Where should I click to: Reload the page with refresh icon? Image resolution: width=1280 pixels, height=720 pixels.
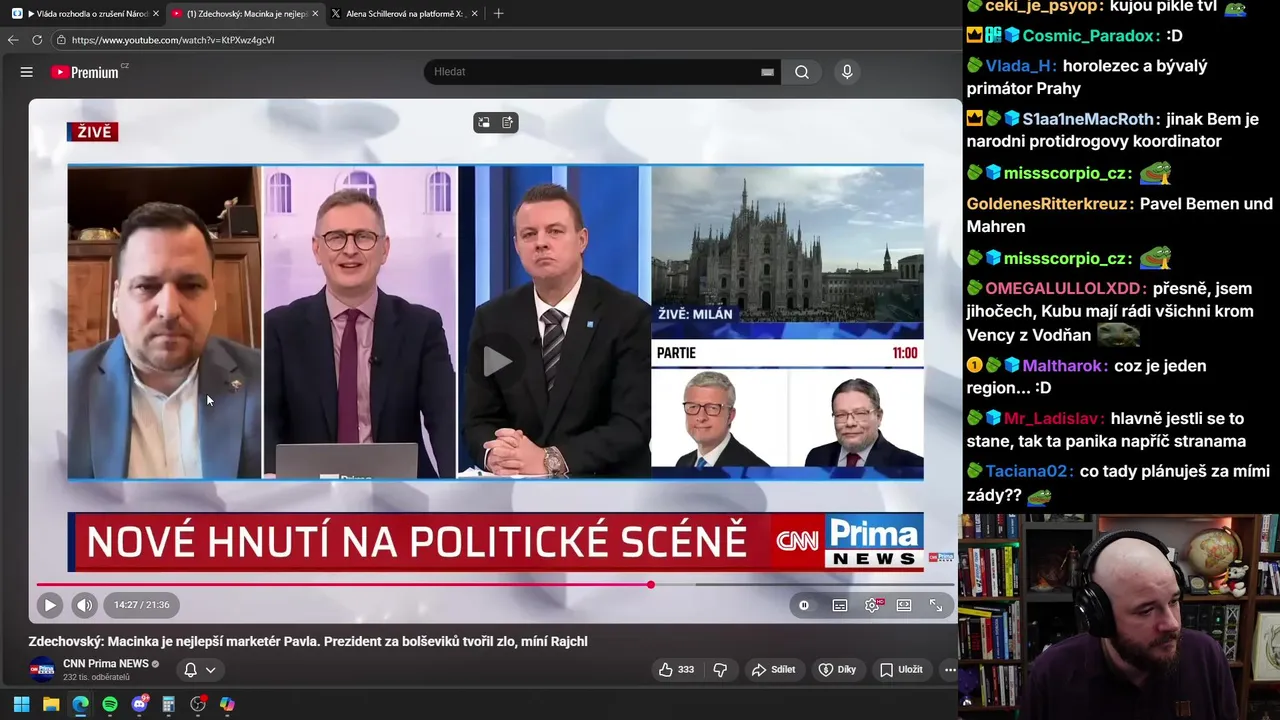click(x=37, y=40)
